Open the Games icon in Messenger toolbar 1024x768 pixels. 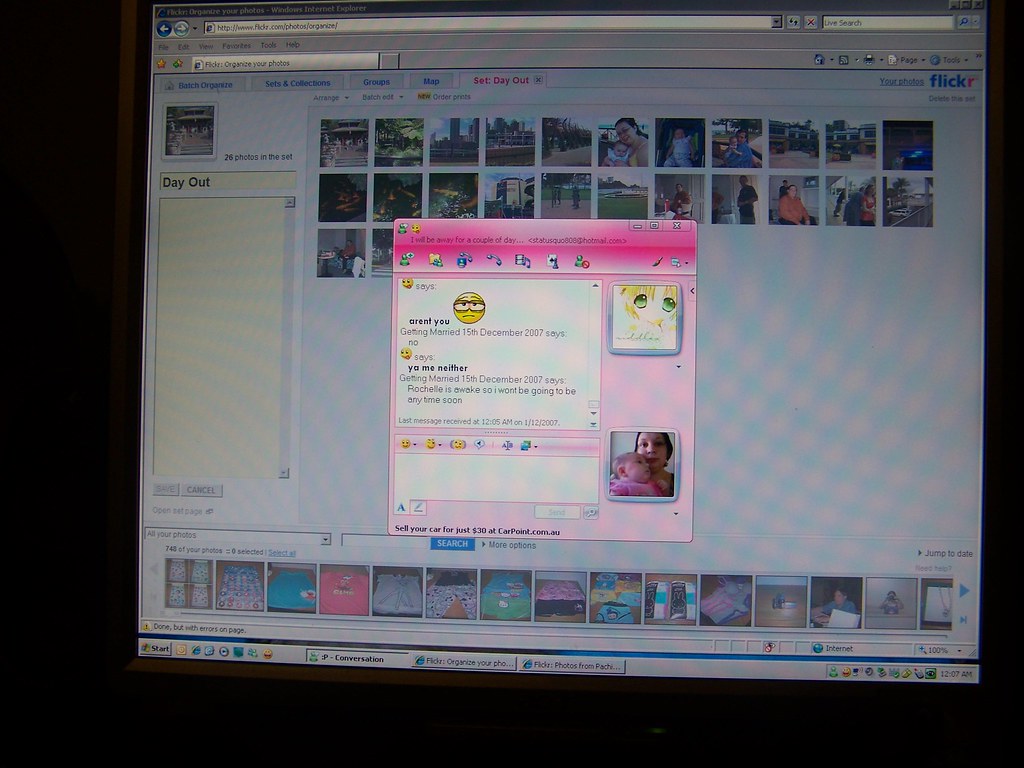(552, 262)
